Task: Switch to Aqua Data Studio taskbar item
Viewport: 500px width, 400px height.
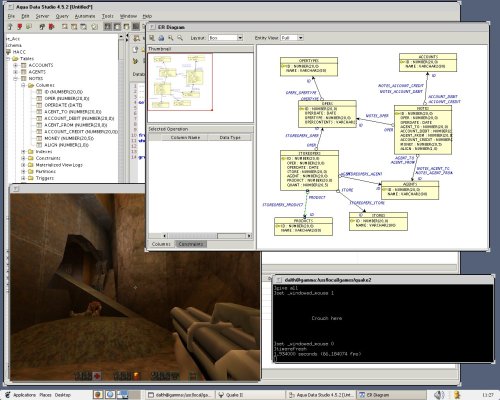Action: (x=320, y=395)
